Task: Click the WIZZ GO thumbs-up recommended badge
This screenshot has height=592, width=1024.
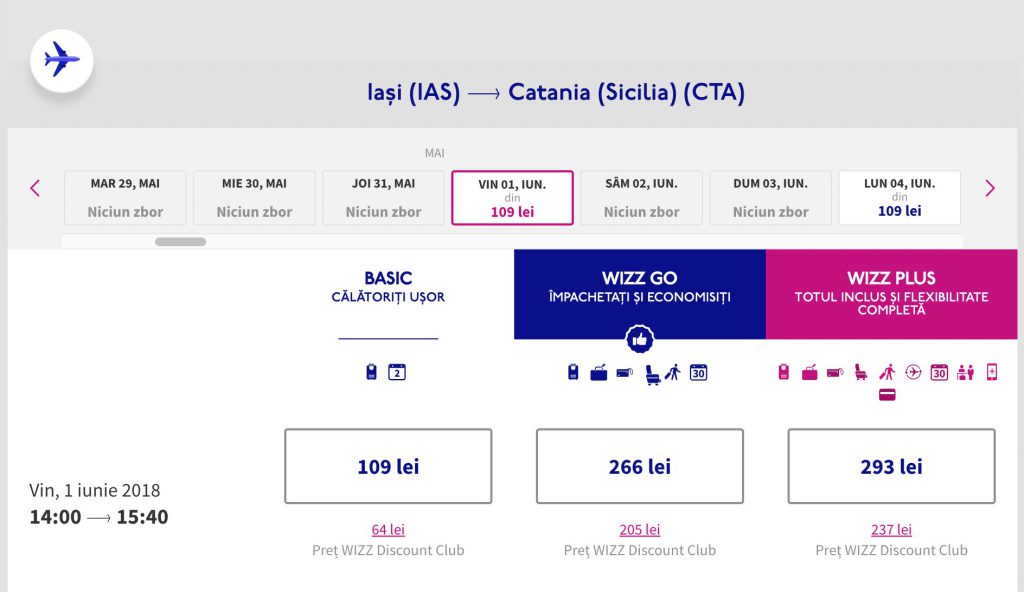Action: 640,340
